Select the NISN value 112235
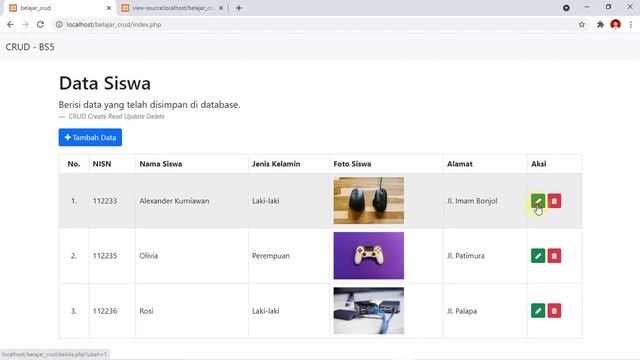Viewport: 640px width, 360px height. click(105, 256)
